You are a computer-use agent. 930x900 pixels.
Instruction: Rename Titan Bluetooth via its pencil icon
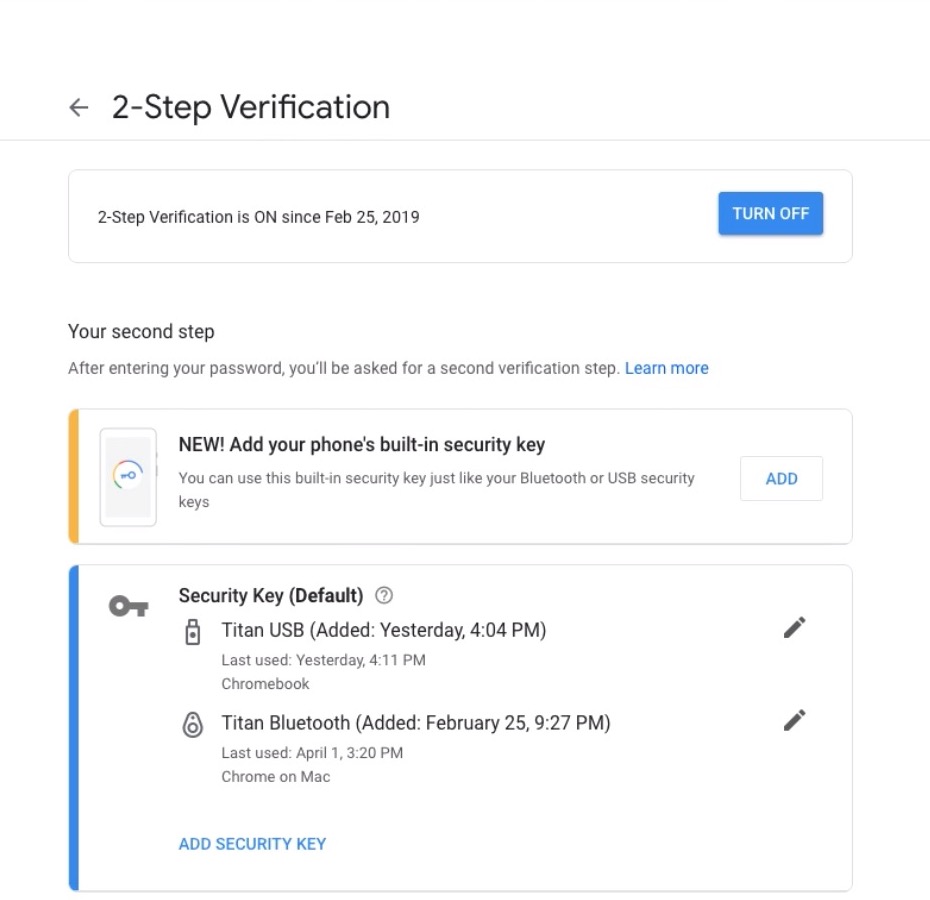793,720
